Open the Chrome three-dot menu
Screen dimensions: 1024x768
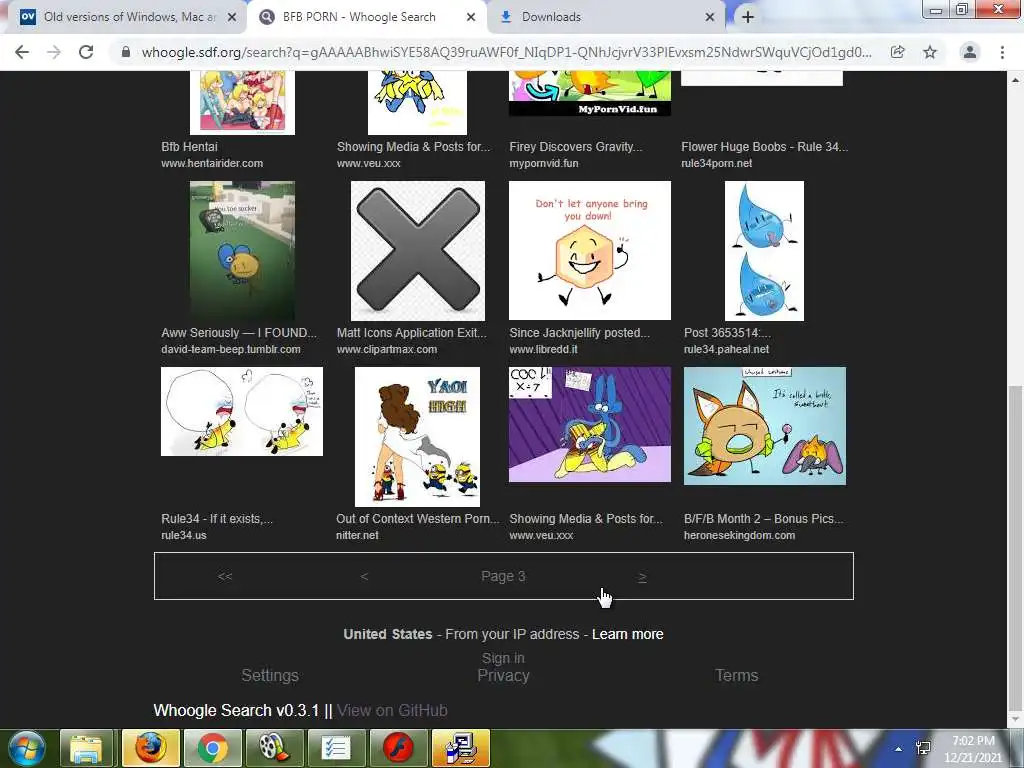(x=1002, y=52)
